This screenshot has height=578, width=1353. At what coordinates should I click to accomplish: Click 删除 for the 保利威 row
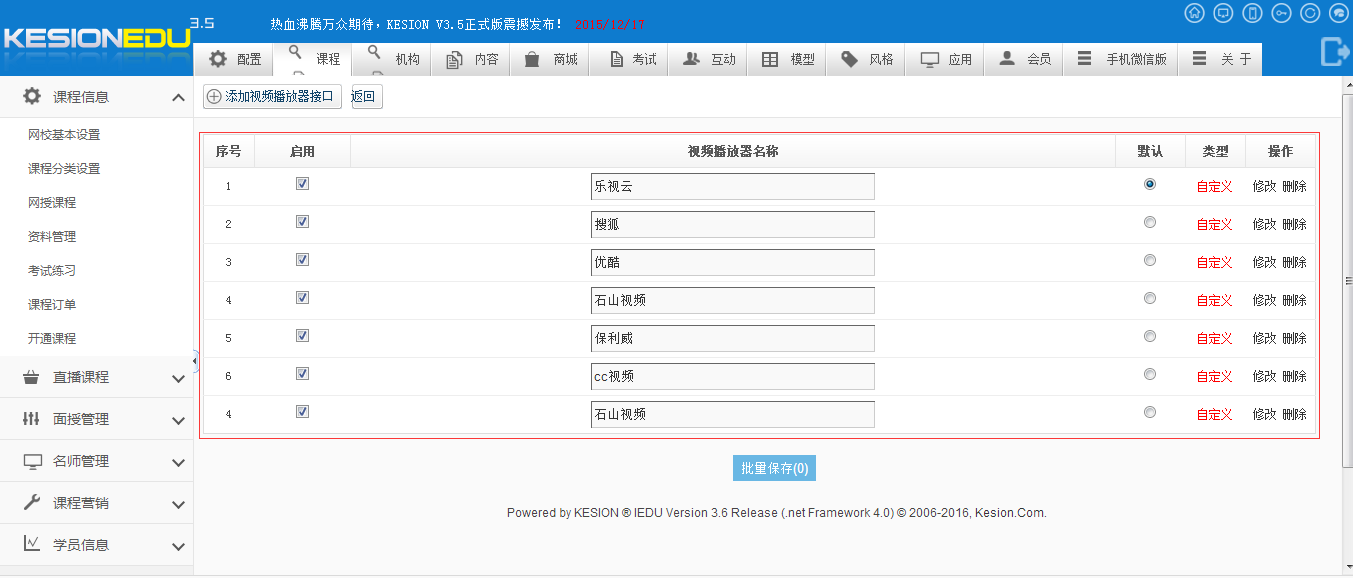(1294, 338)
